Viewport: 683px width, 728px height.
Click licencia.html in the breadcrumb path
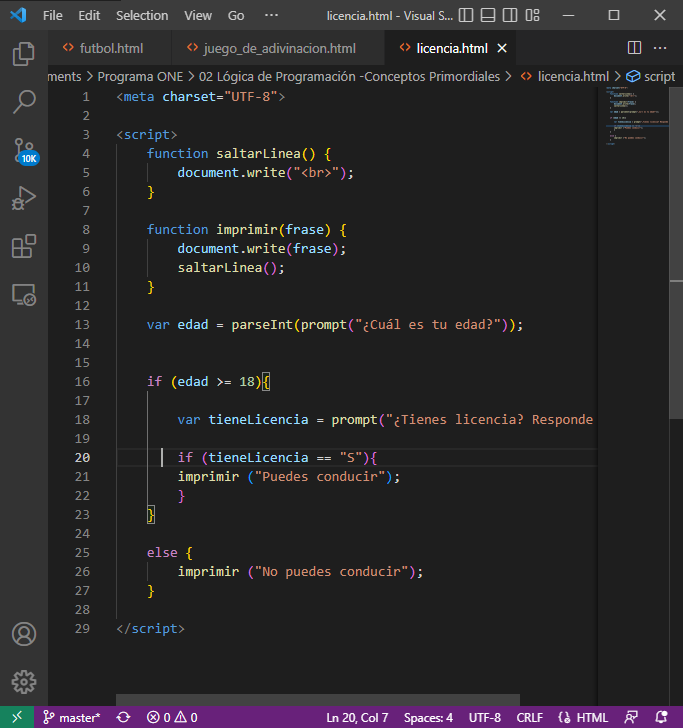572,76
